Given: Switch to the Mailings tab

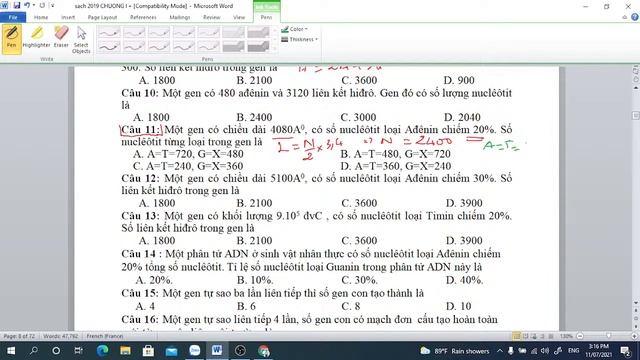Looking at the screenshot, I should point(180,17).
